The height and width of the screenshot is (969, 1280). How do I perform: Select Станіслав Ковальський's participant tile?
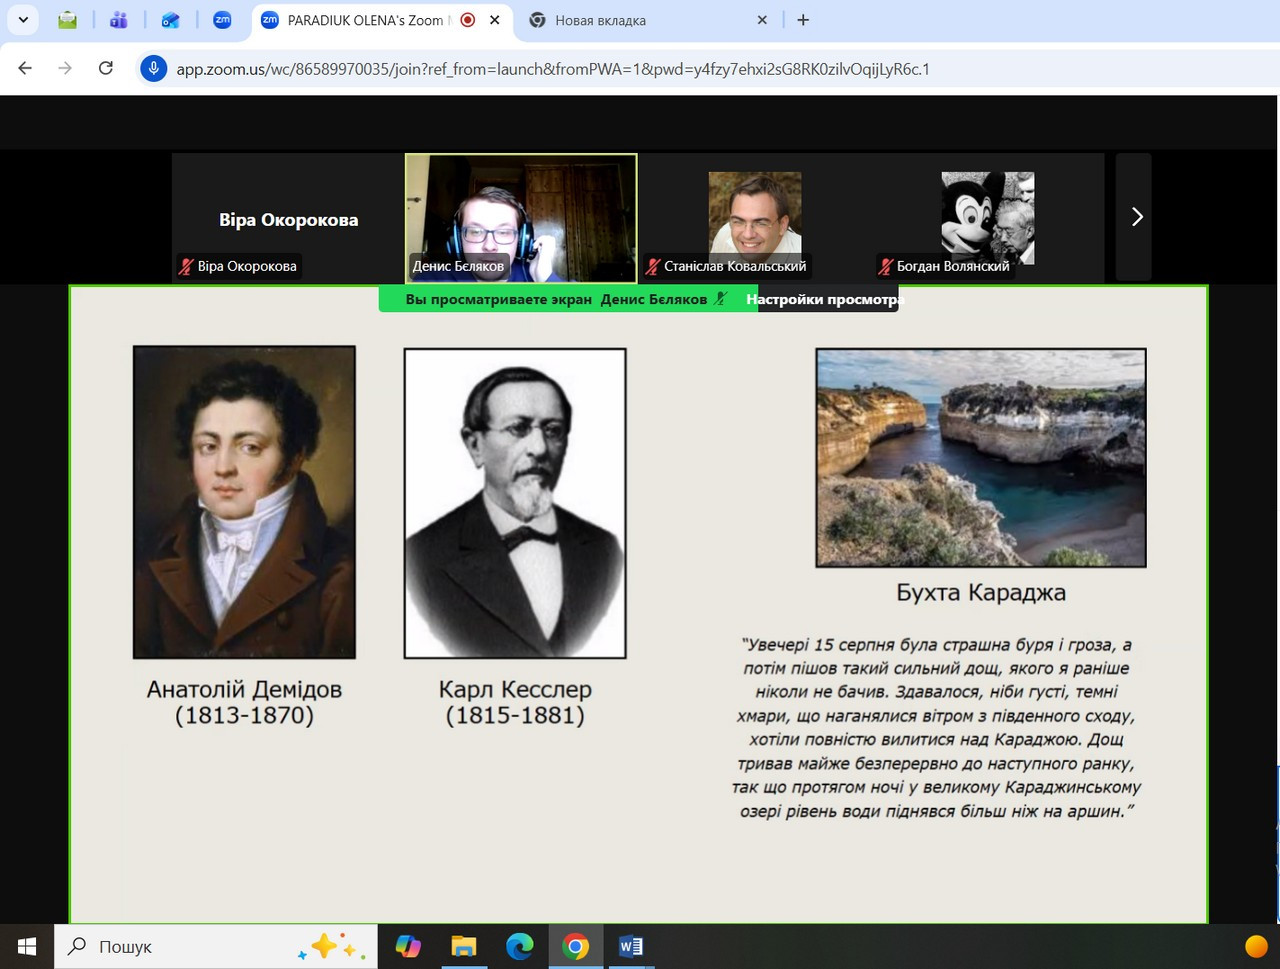point(754,218)
